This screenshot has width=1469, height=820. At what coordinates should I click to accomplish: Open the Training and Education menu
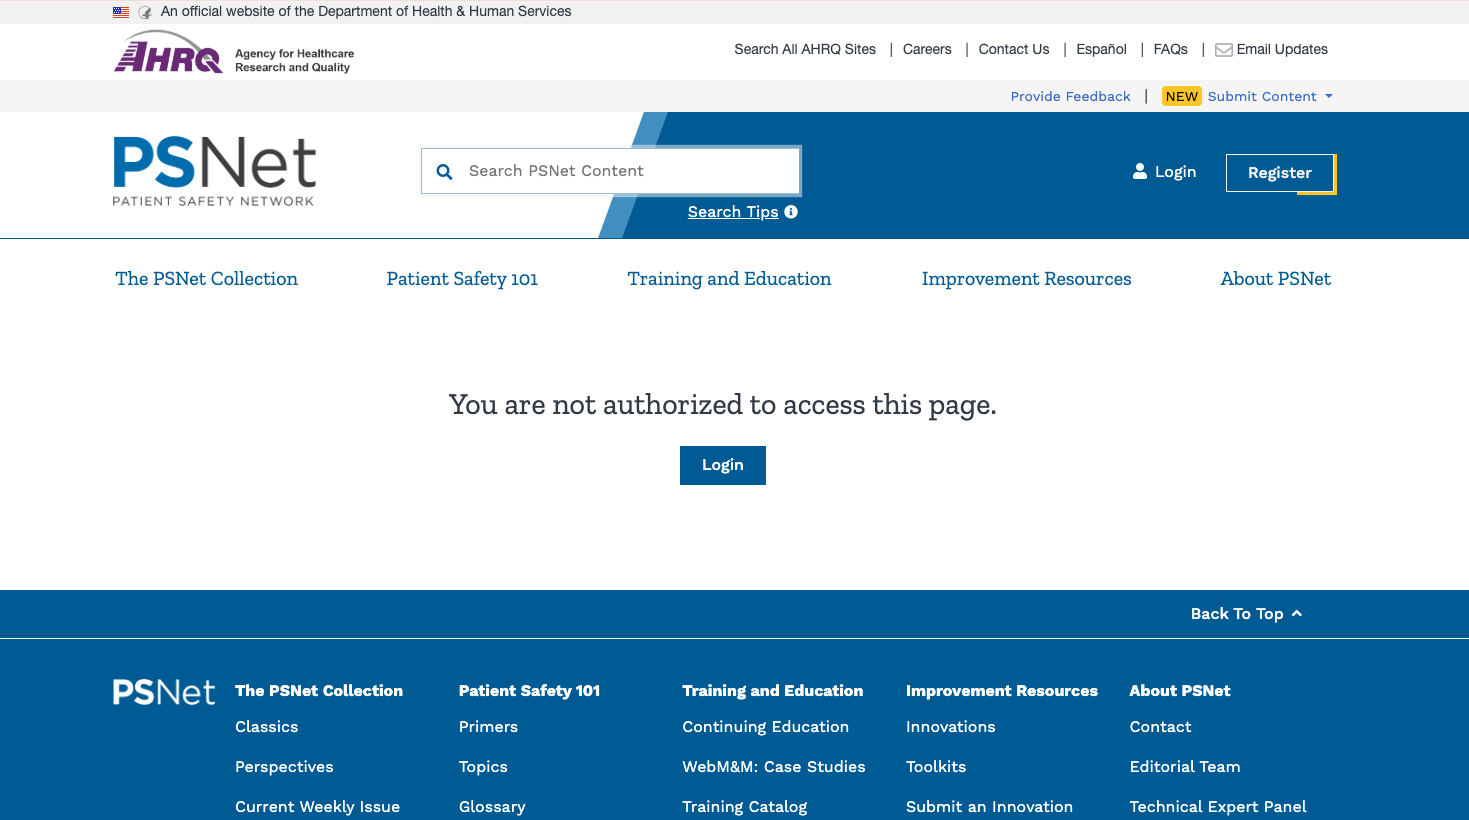[729, 279]
